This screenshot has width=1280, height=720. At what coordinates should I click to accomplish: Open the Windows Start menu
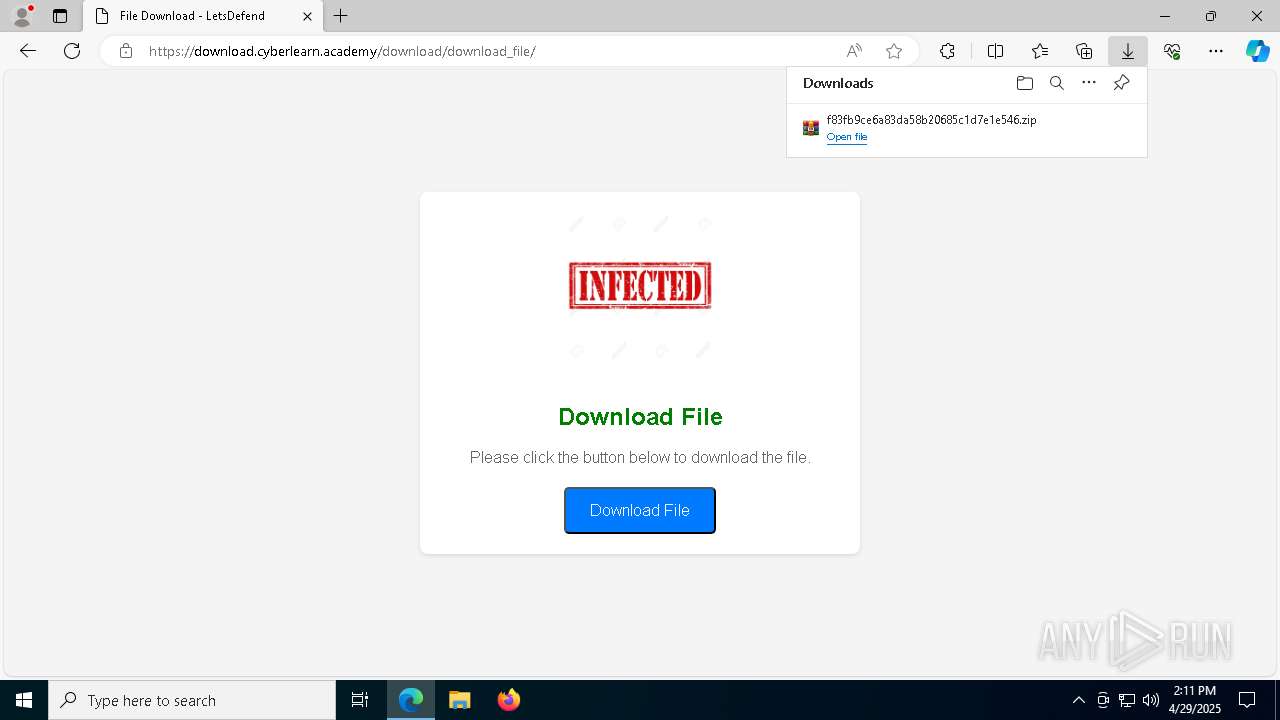24,700
